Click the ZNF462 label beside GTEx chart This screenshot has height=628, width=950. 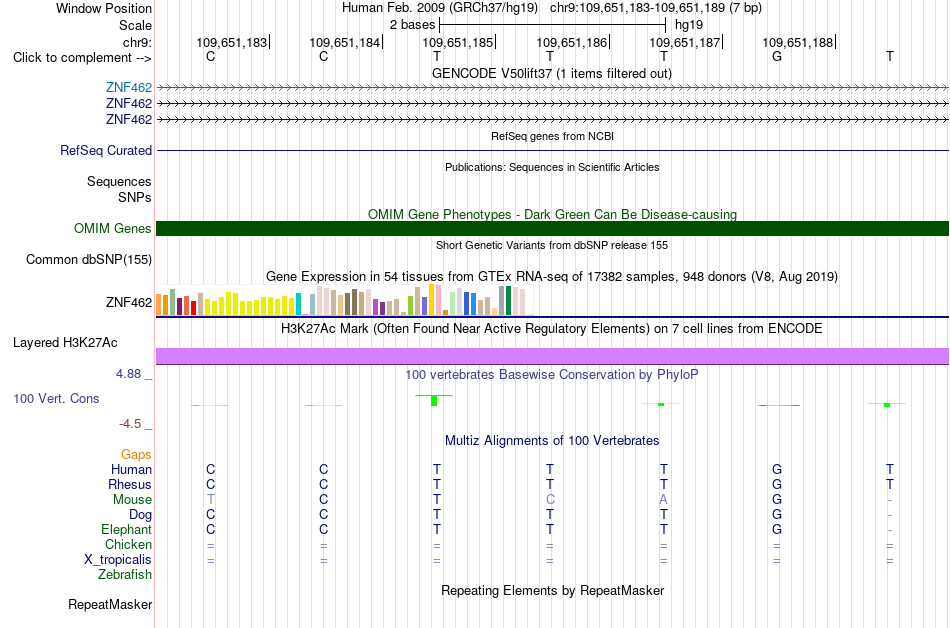tap(128, 302)
